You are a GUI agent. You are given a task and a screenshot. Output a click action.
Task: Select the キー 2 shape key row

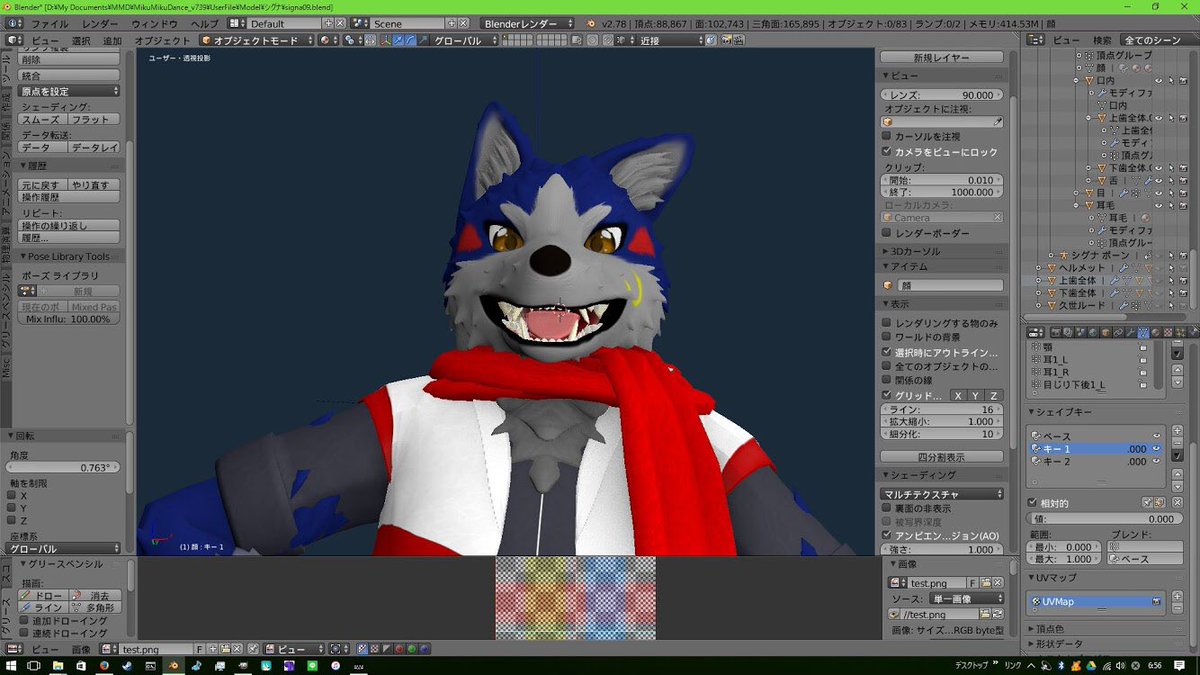click(x=1095, y=462)
